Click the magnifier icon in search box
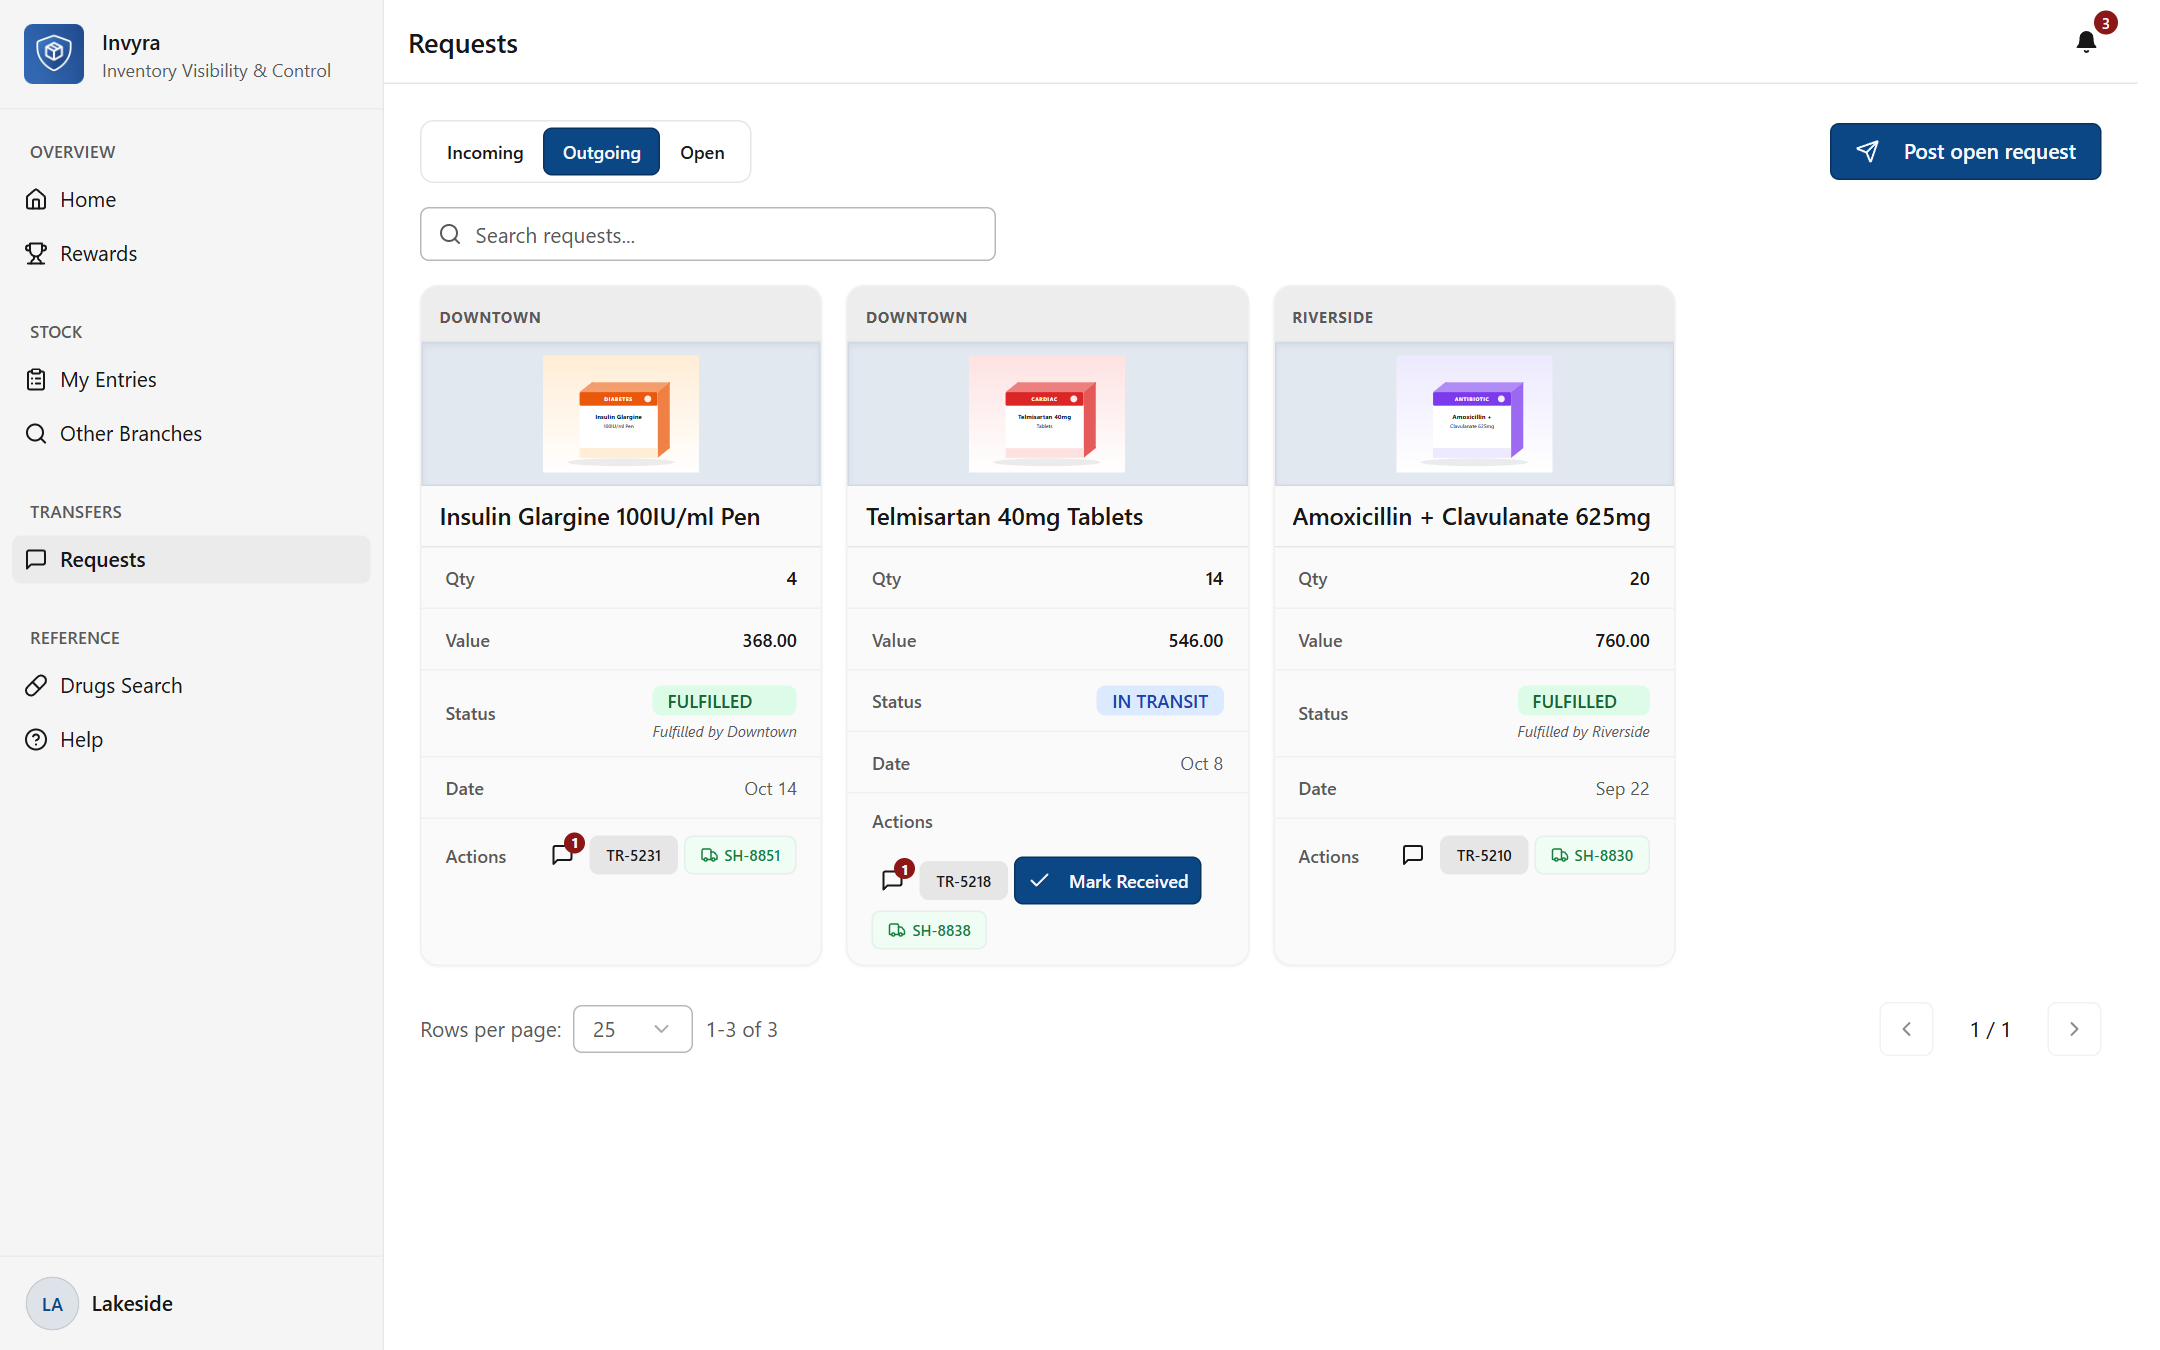This screenshot has width=2160, height=1350. coord(450,234)
